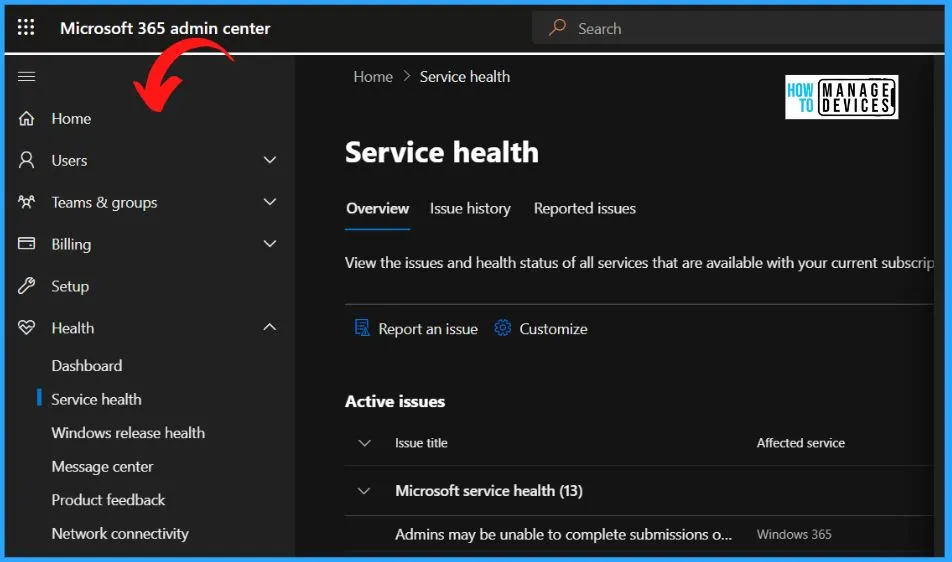The image size is (952, 562).
Task: Open Dashboard under Health
Action: 87,365
